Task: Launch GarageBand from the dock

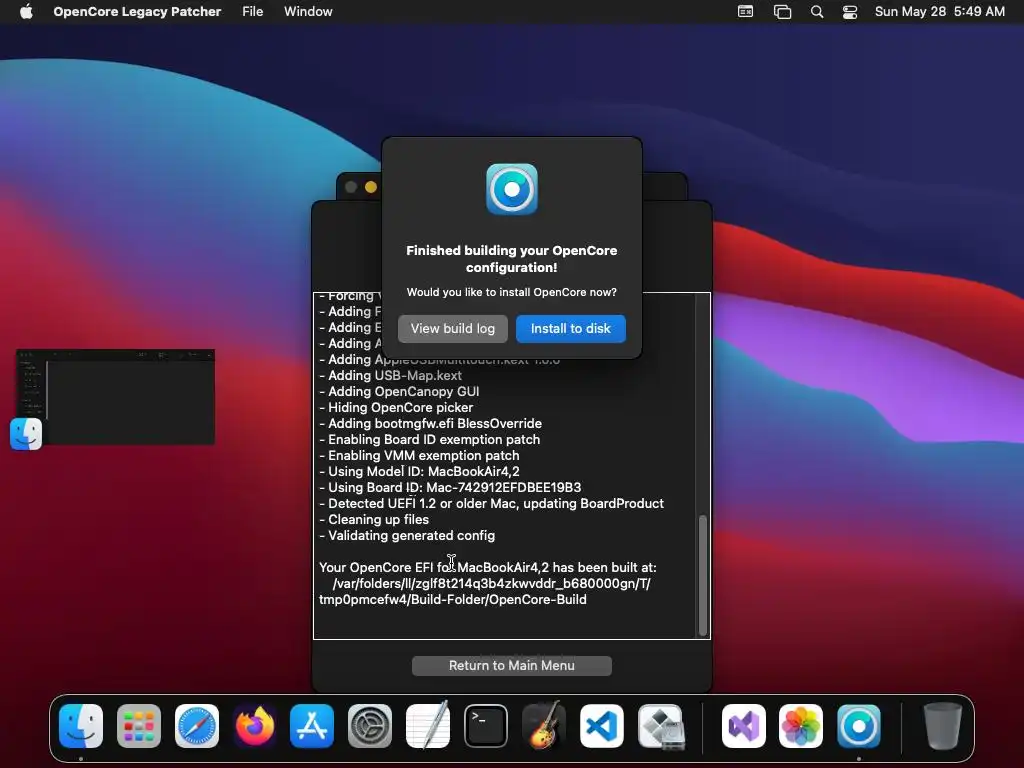Action: click(544, 726)
